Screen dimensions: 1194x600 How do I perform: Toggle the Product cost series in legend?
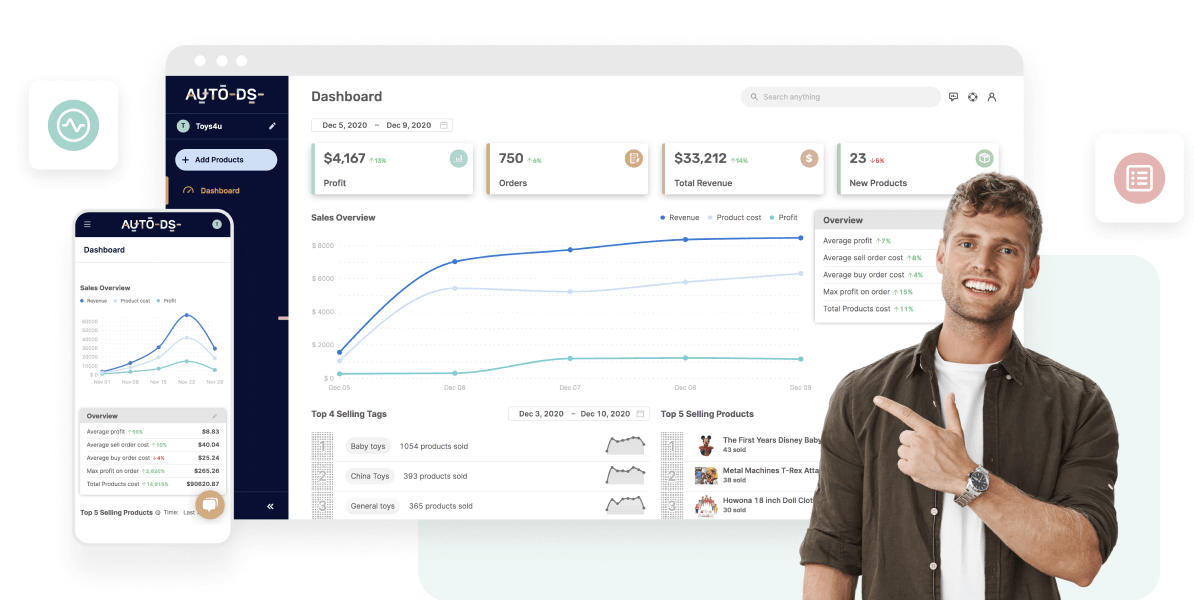click(x=735, y=217)
